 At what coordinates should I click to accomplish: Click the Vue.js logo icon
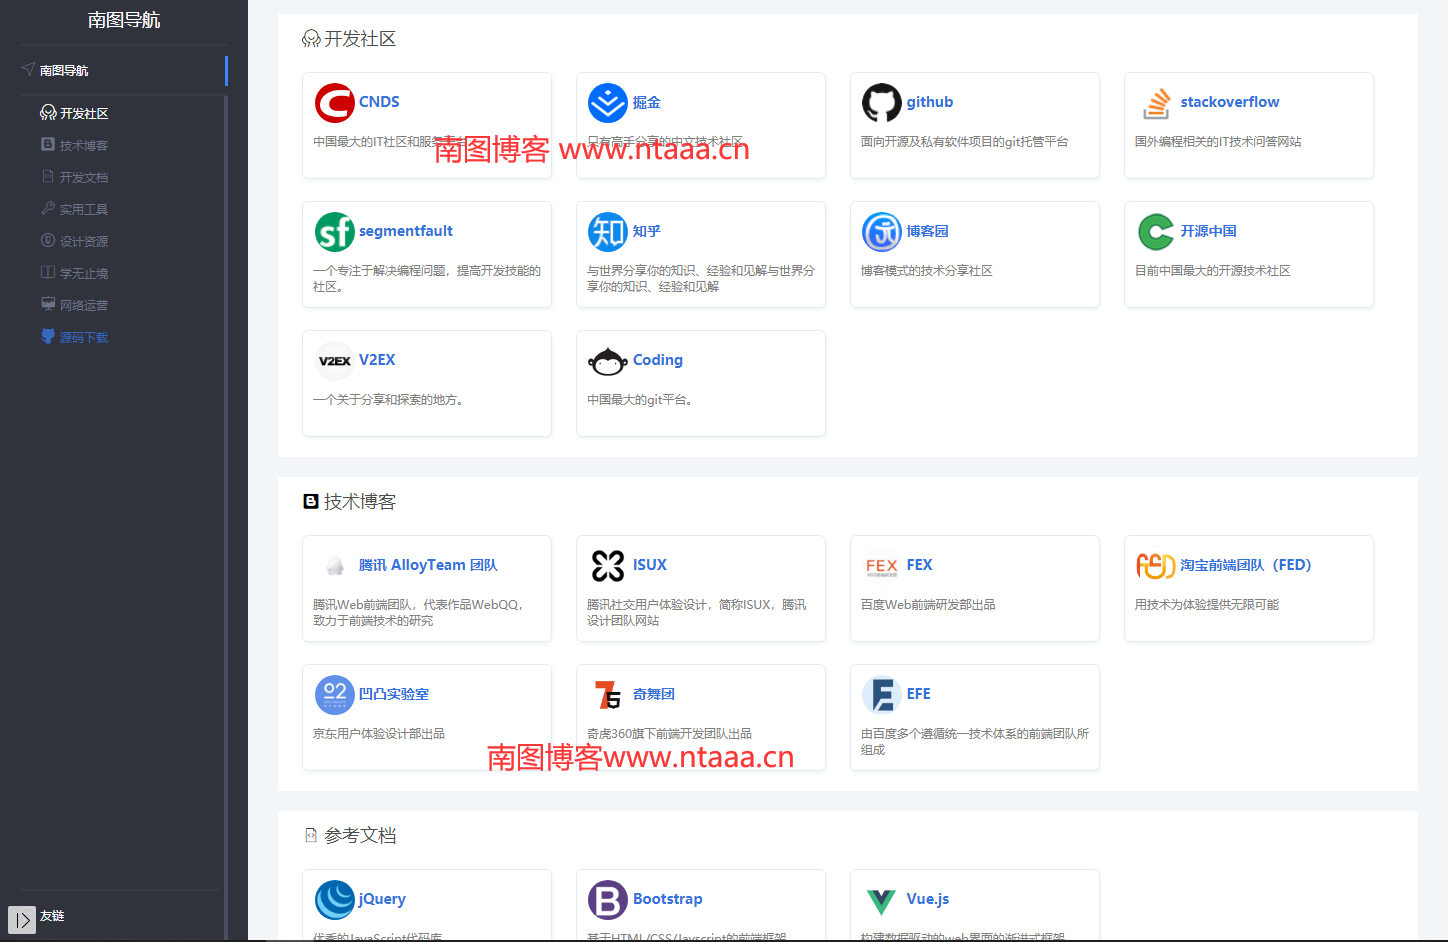coord(881,899)
